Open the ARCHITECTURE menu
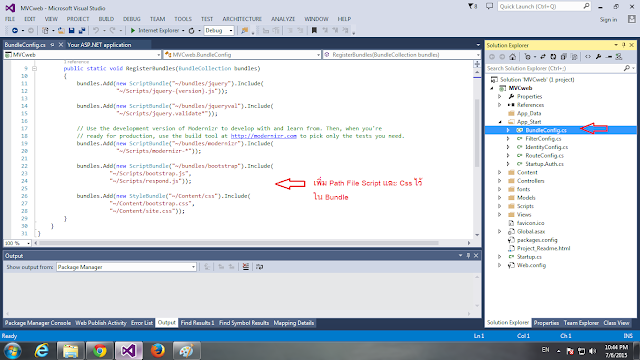This screenshot has height=360, width=640. tap(242, 19)
